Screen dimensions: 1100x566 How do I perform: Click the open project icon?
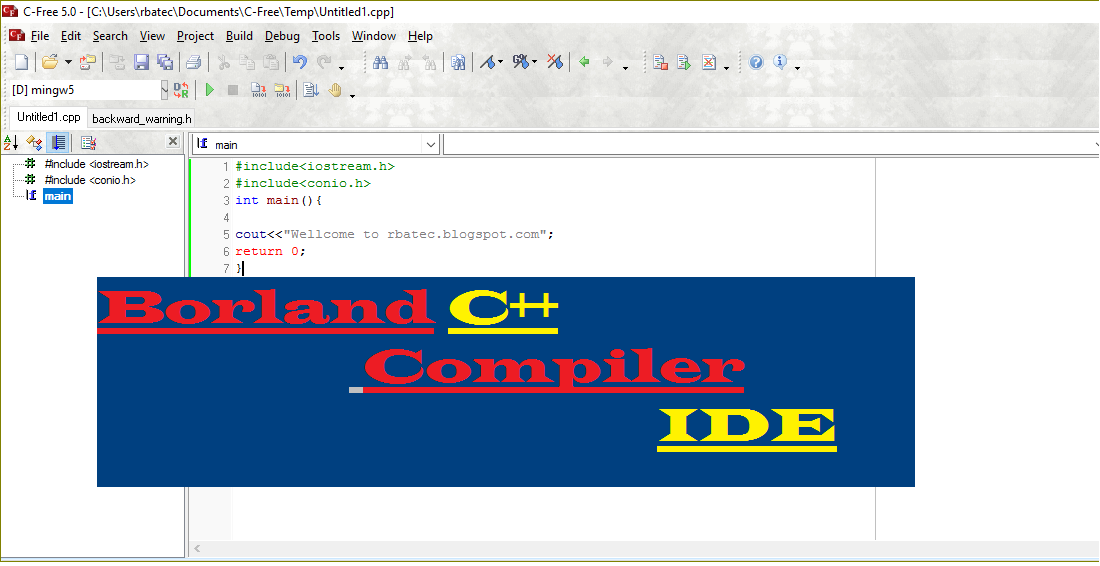pyautogui.click(x=88, y=62)
